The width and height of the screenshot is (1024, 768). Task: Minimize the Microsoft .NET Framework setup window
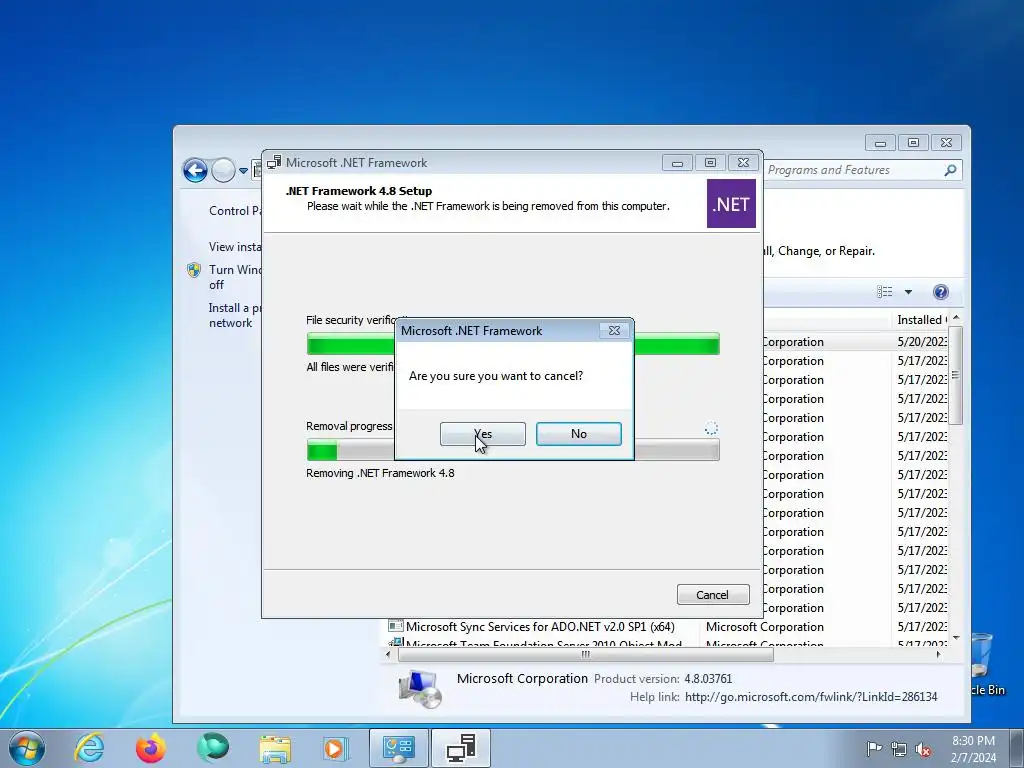(677, 163)
